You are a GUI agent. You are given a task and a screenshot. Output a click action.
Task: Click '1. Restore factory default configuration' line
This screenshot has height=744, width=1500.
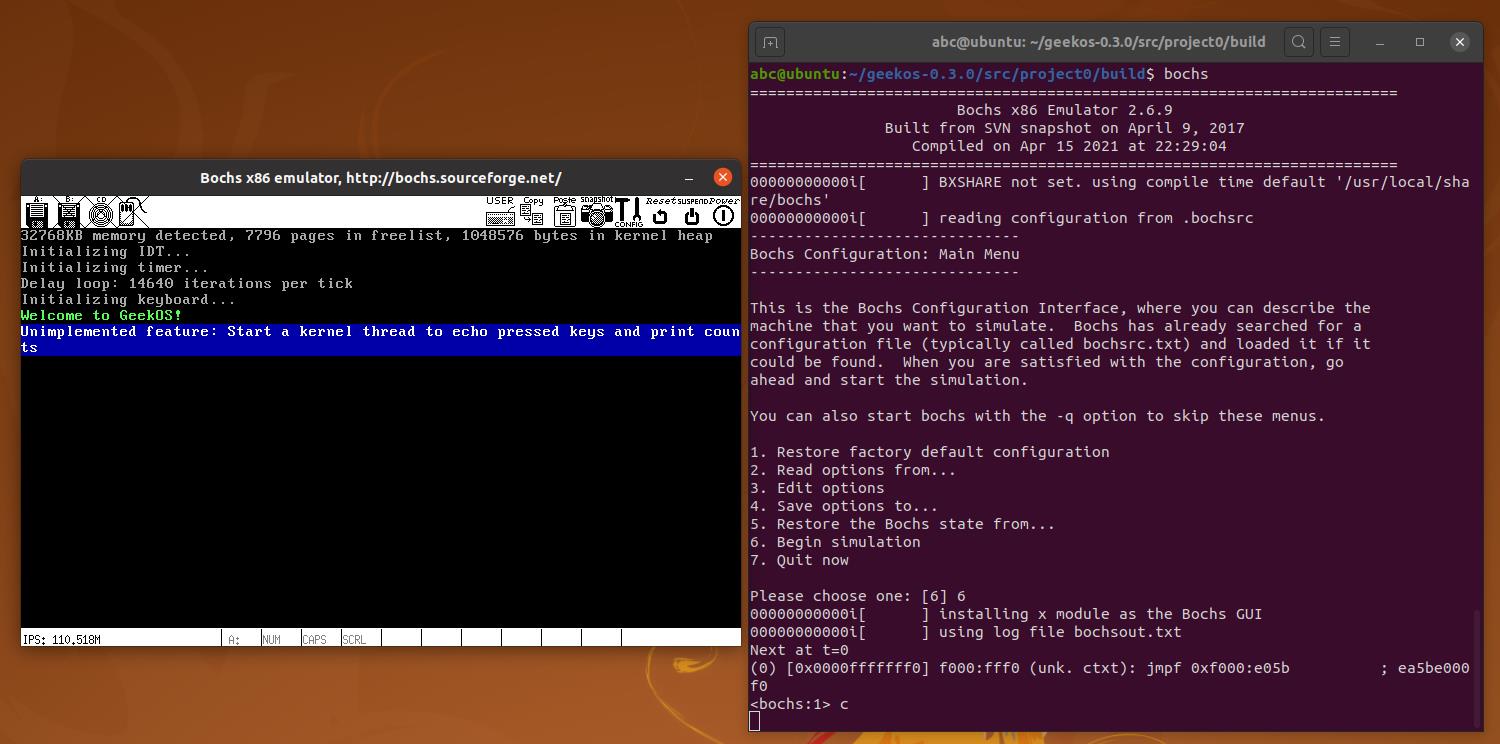929,452
